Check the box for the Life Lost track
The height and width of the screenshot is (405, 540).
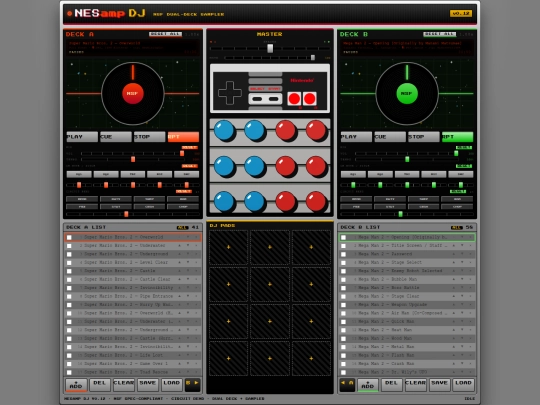click(69, 355)
